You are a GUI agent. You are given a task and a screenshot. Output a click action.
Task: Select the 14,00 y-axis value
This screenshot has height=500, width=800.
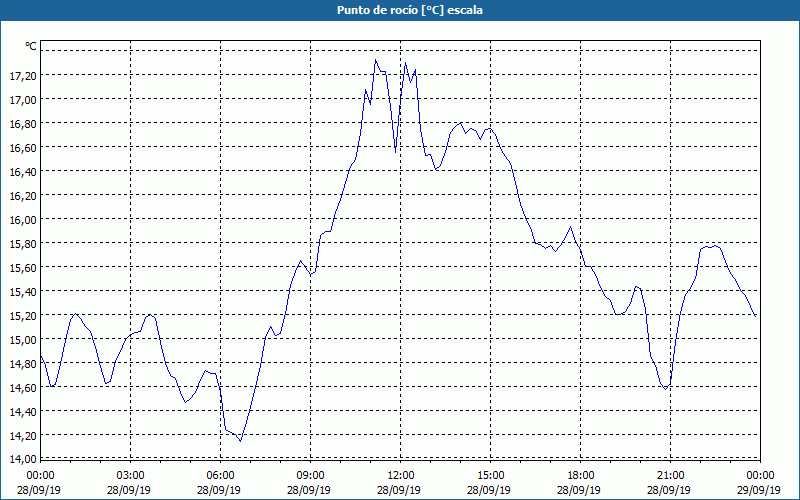[x=23, y=459]
